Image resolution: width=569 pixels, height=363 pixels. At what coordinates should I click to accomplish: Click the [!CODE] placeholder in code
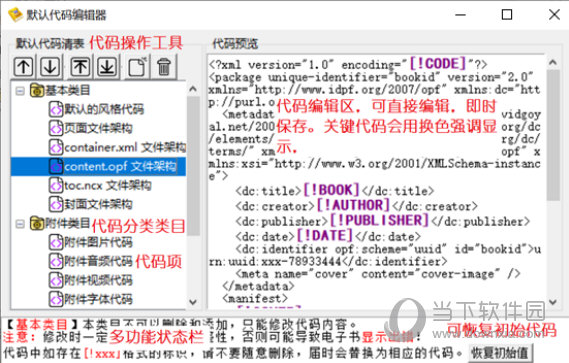tap(438, 64)
